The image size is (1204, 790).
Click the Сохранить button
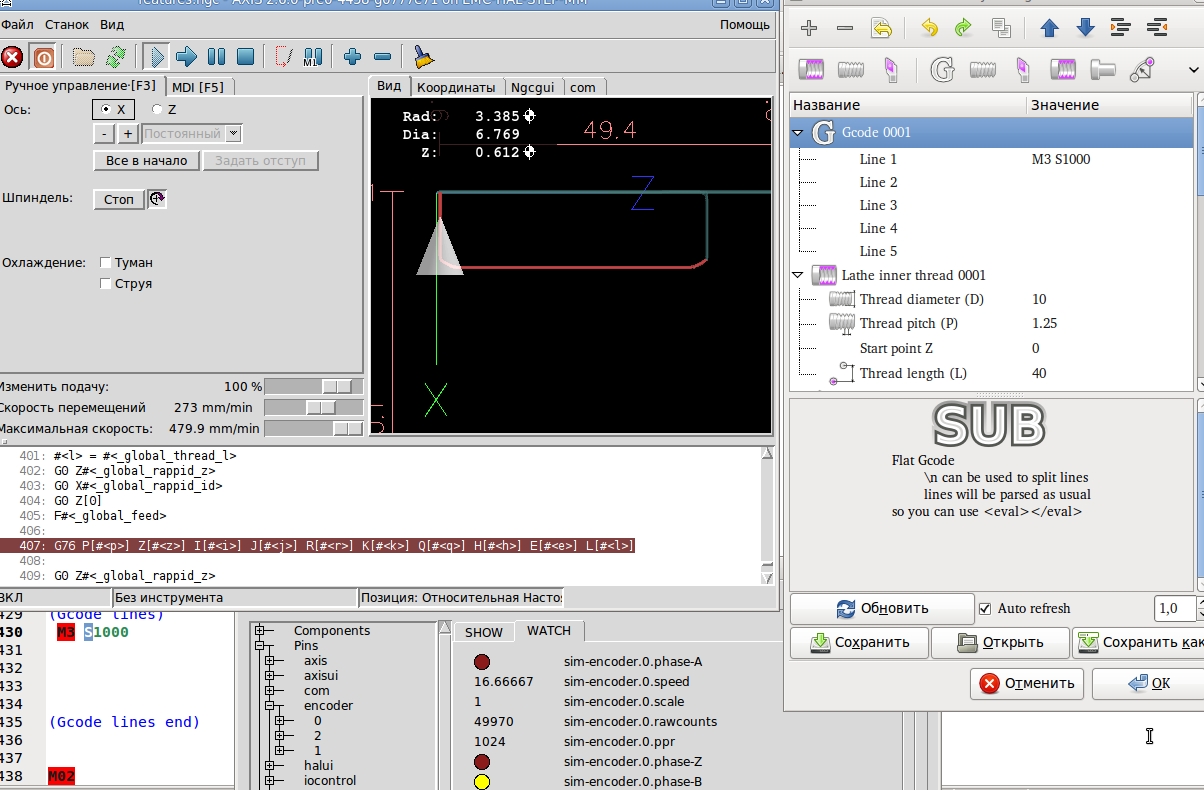tap(859, 642)
